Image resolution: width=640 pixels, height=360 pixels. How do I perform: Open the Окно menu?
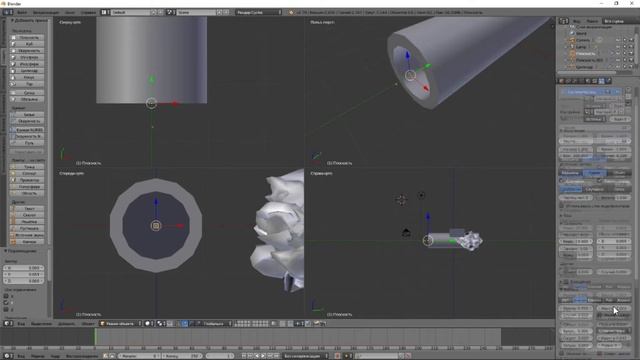click(x=70, y=12)
